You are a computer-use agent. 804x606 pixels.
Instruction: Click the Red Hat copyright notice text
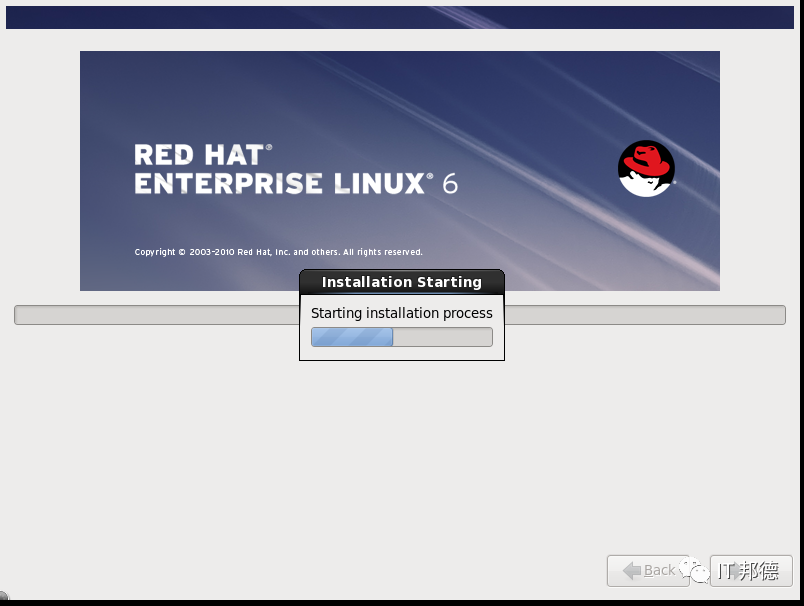coord(278,252)
